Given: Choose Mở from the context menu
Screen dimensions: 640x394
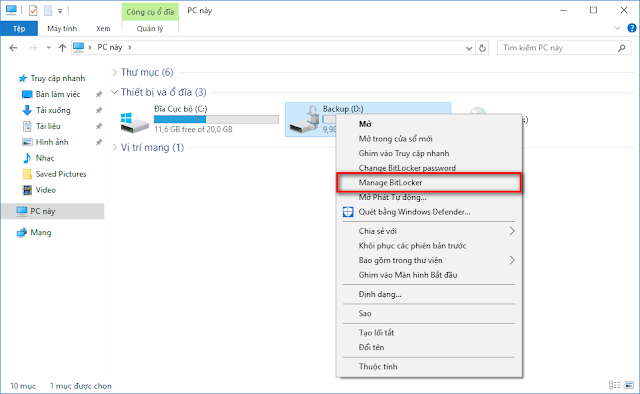Looking at the screenshot, I should point(429,124).
